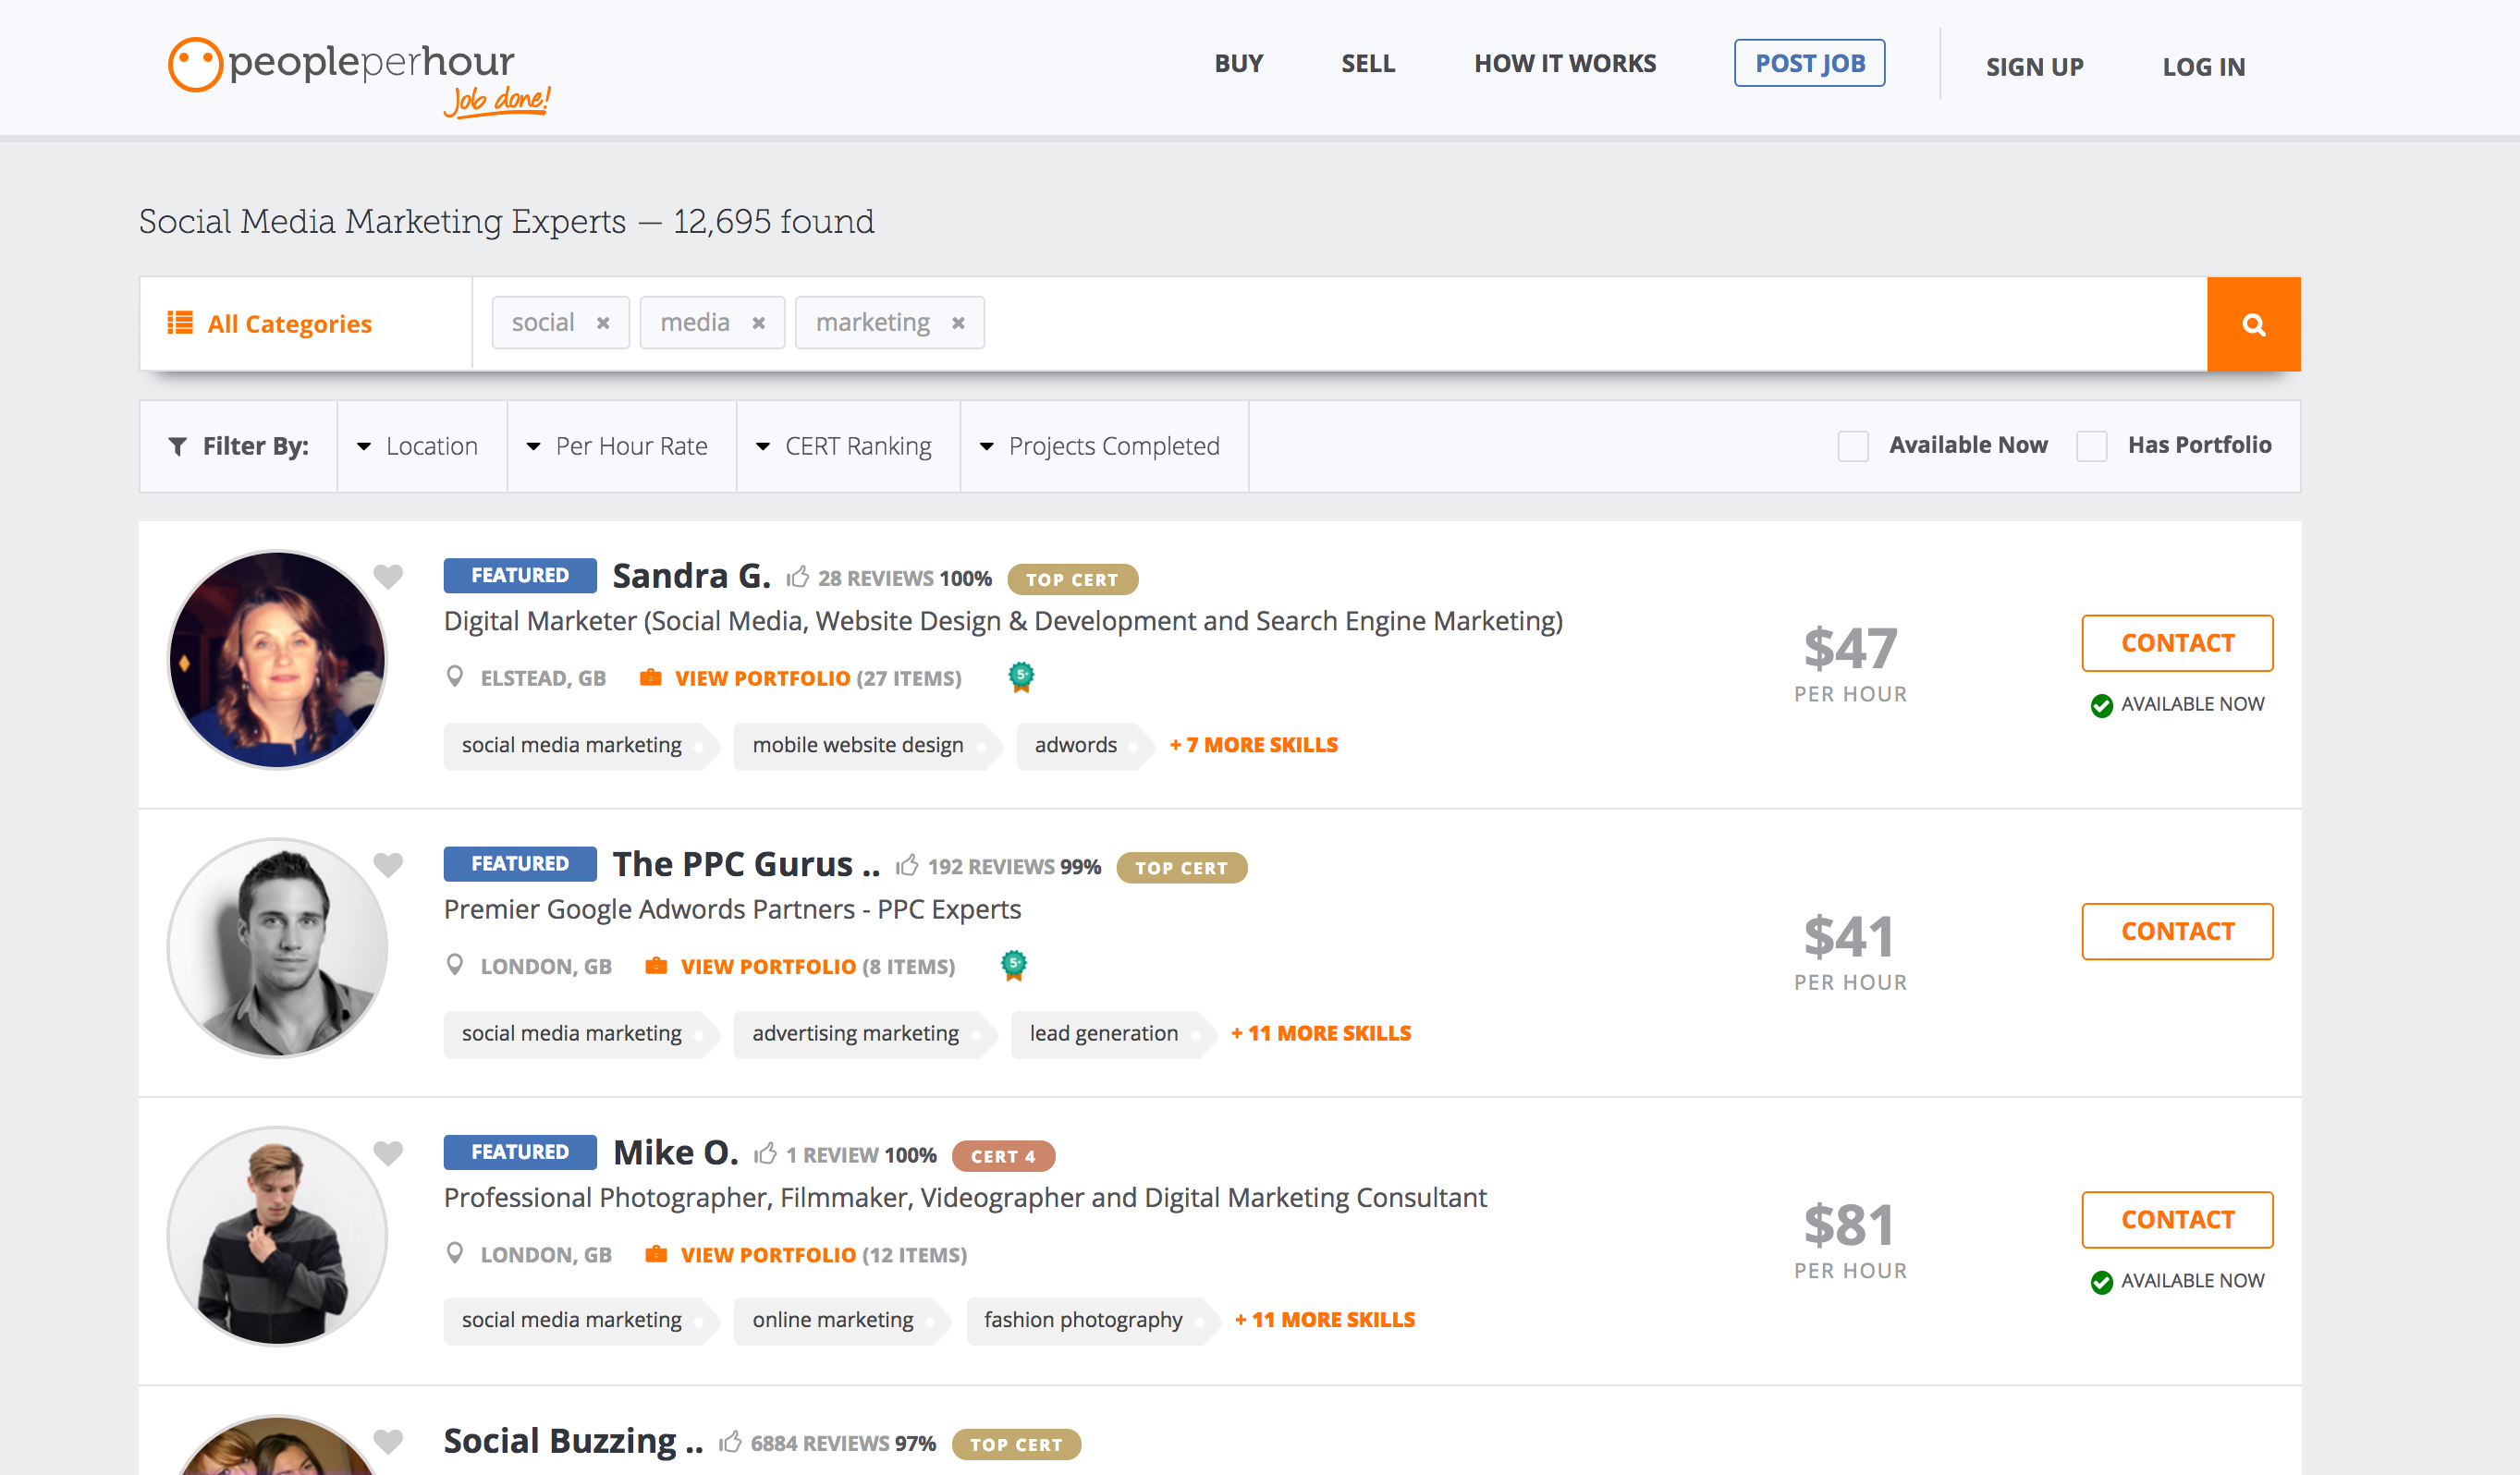The height and width of the screenshot is (1475, 2520).
Task: Open the All Categories selector
Action: pos(305,323)
